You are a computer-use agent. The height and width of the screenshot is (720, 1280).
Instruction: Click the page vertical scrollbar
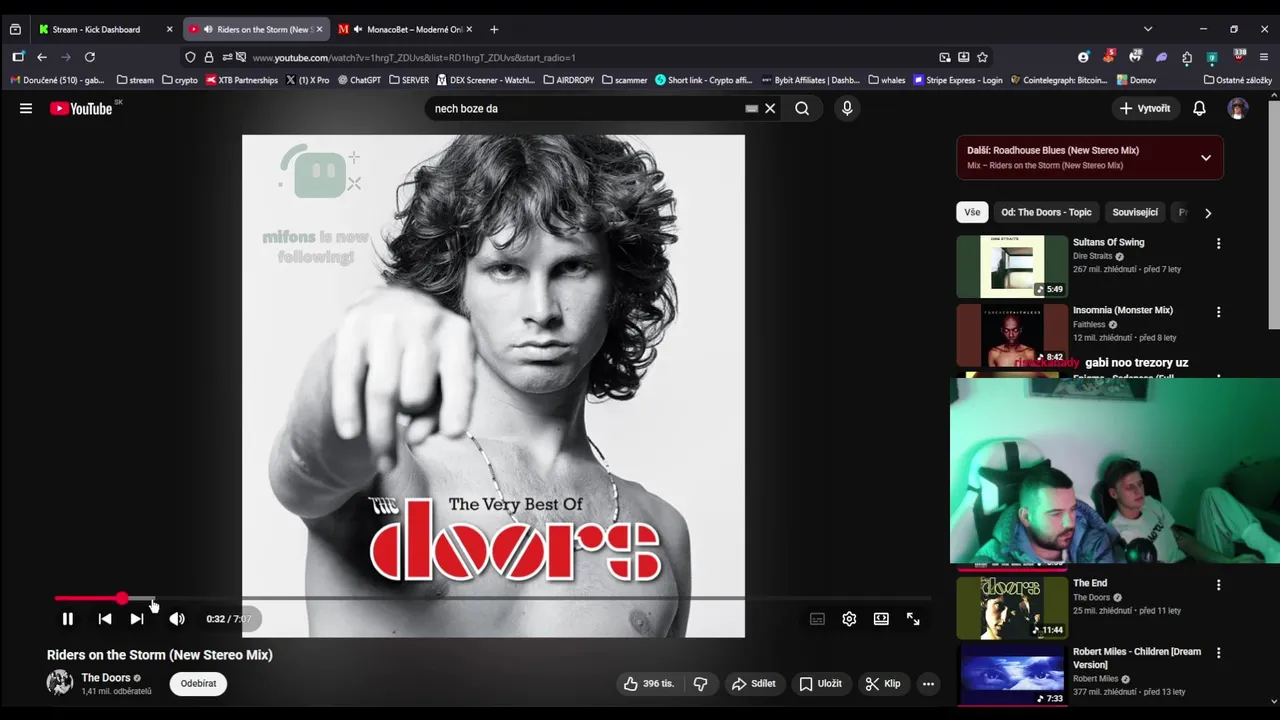coord(1273,215)
